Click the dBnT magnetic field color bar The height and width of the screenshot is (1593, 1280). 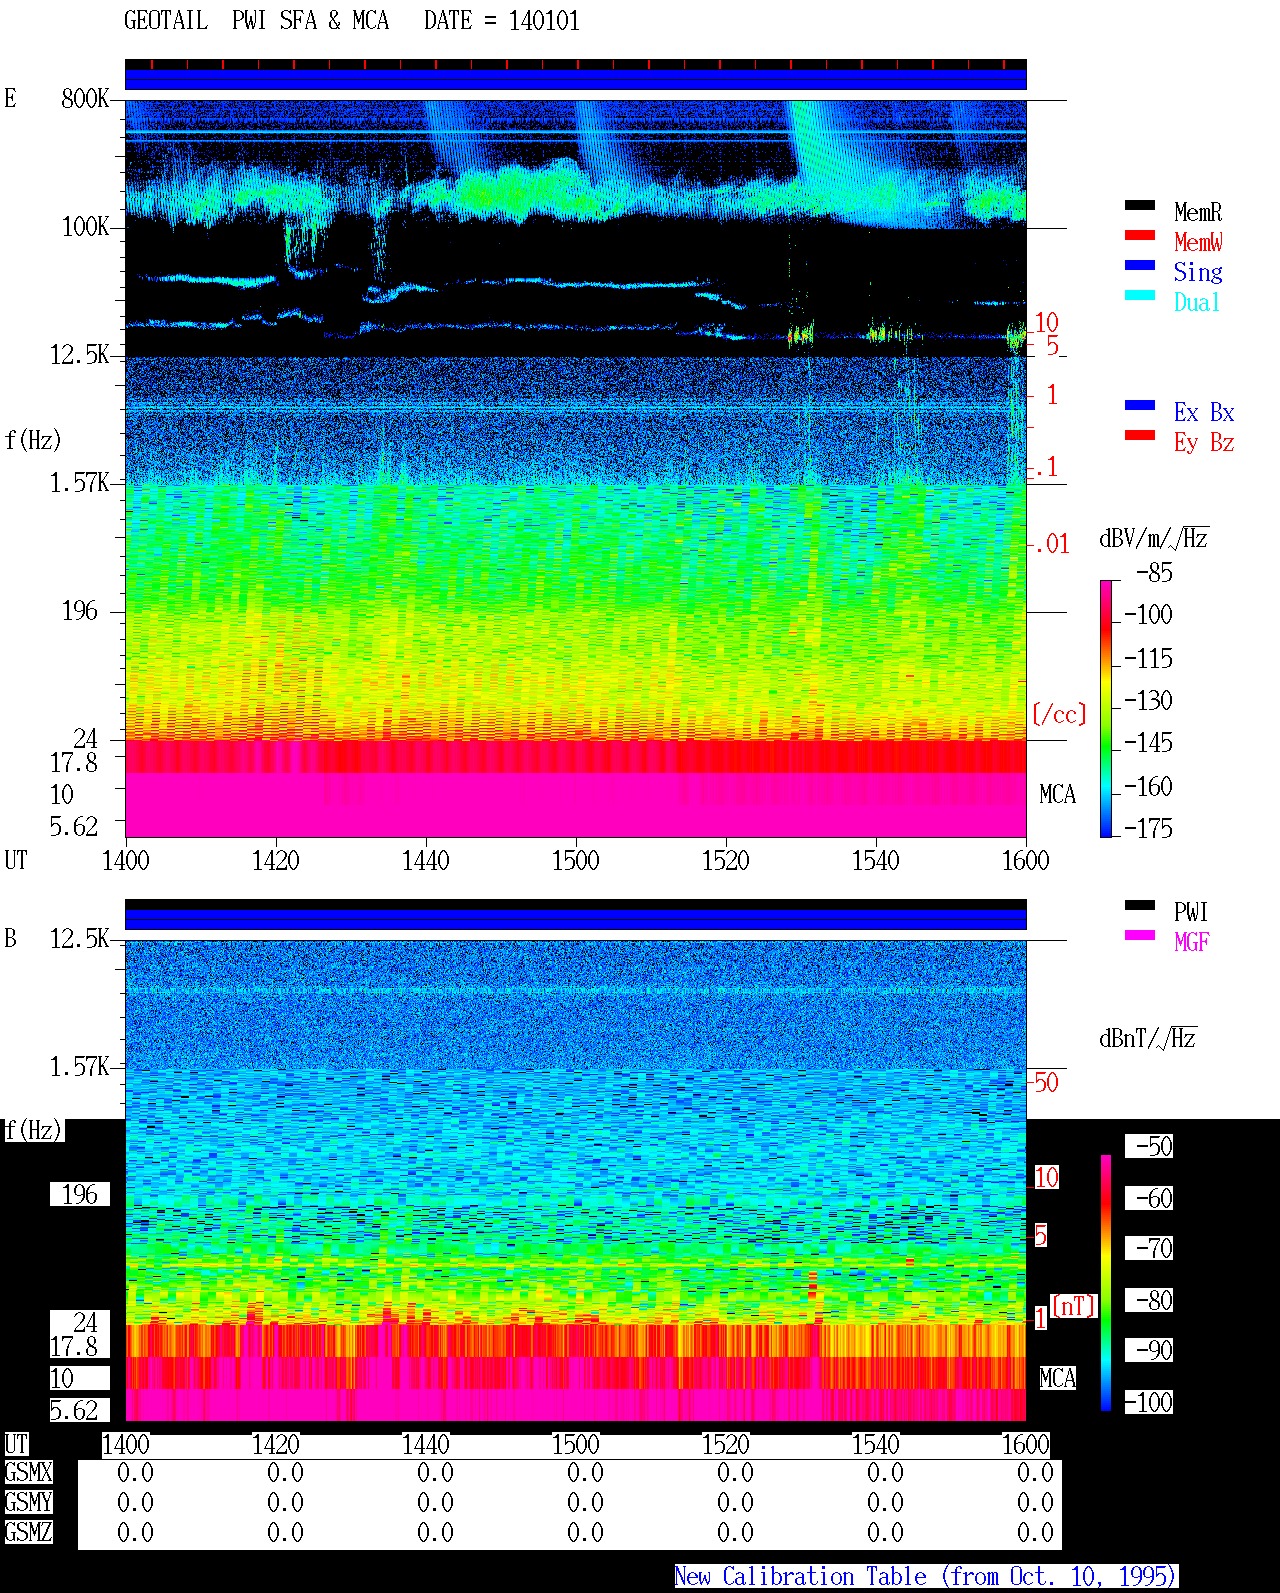click(1106, 1283)
